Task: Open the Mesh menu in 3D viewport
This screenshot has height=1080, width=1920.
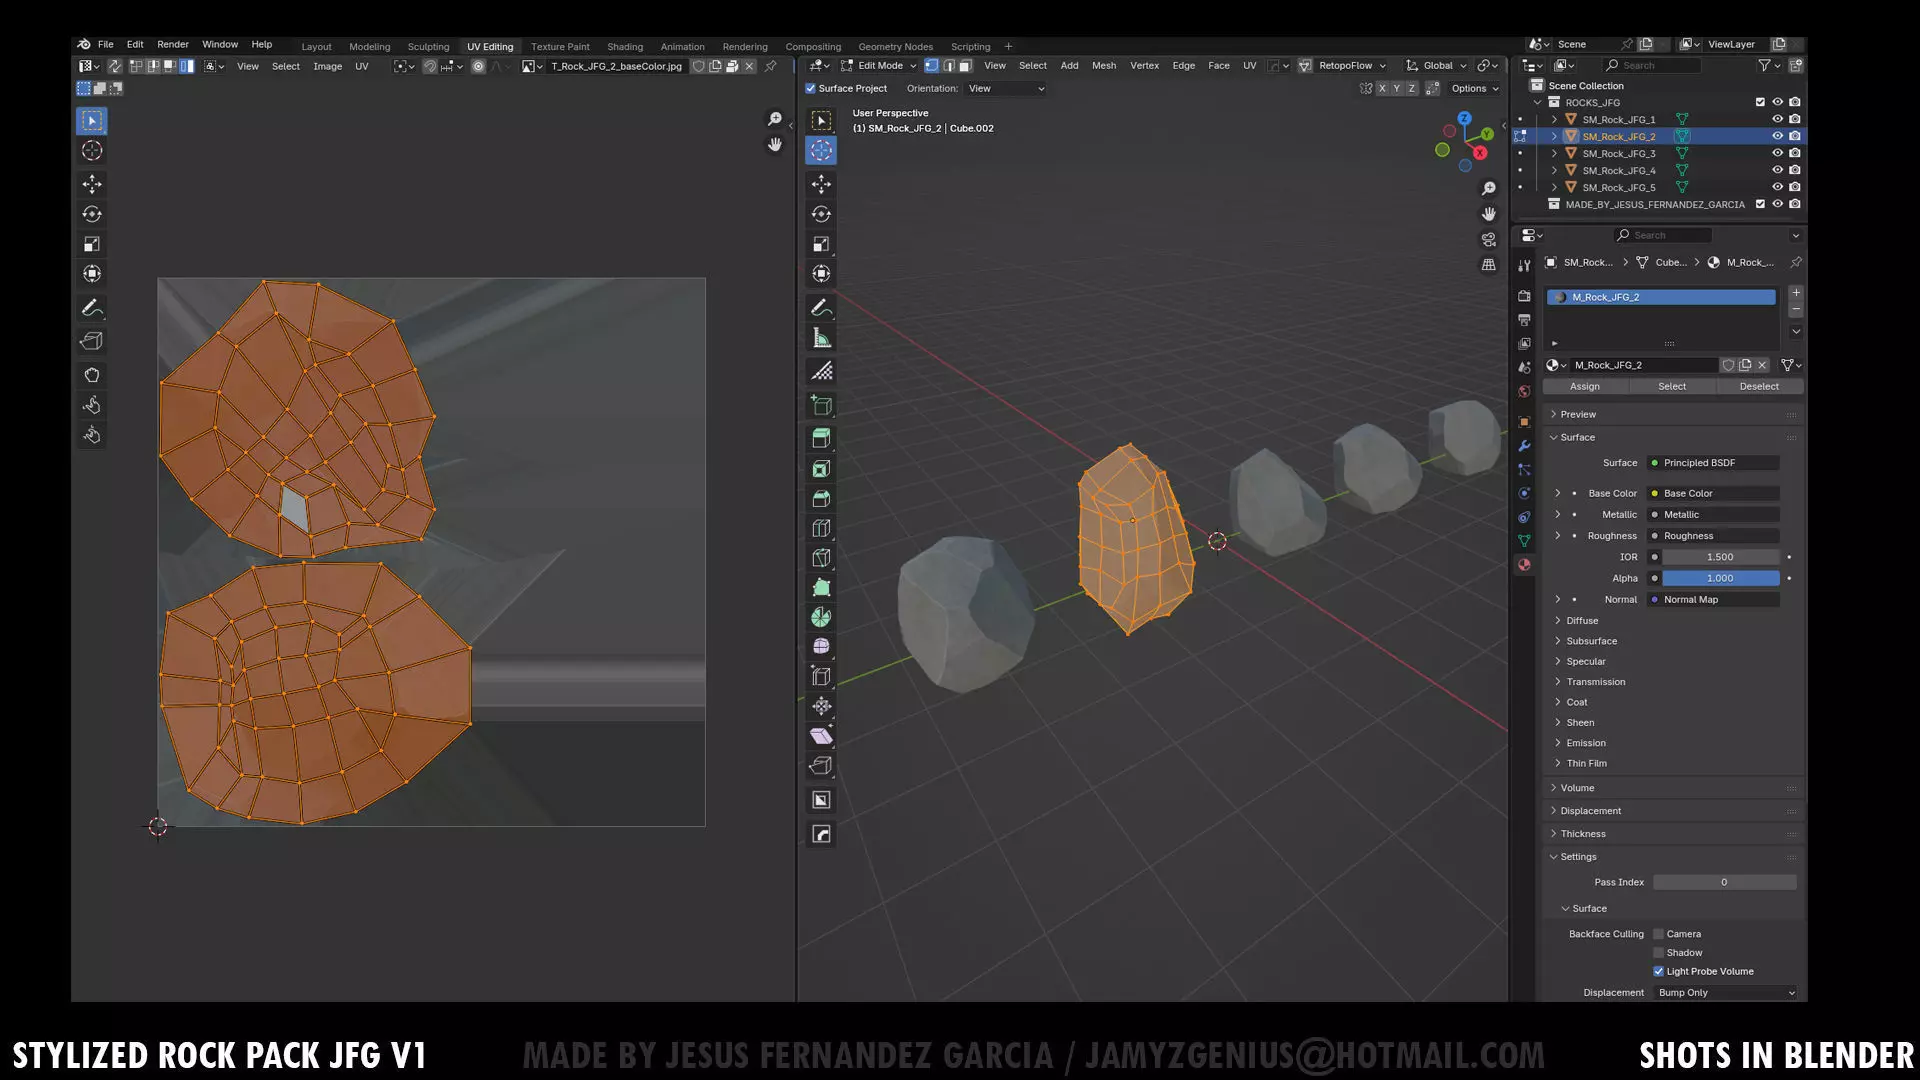Action: tap(1104, 66)
